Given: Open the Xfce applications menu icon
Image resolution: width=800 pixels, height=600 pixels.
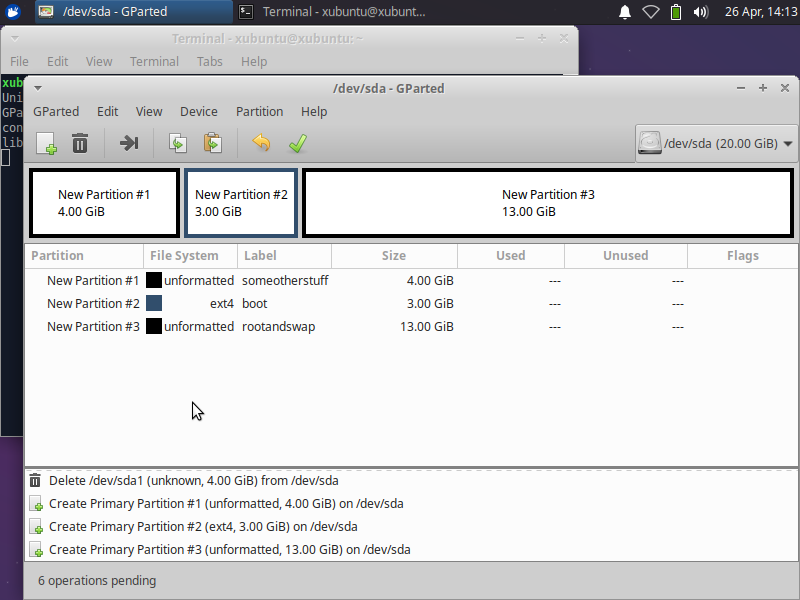Looking at the screenshot, I should click(13, 12).
